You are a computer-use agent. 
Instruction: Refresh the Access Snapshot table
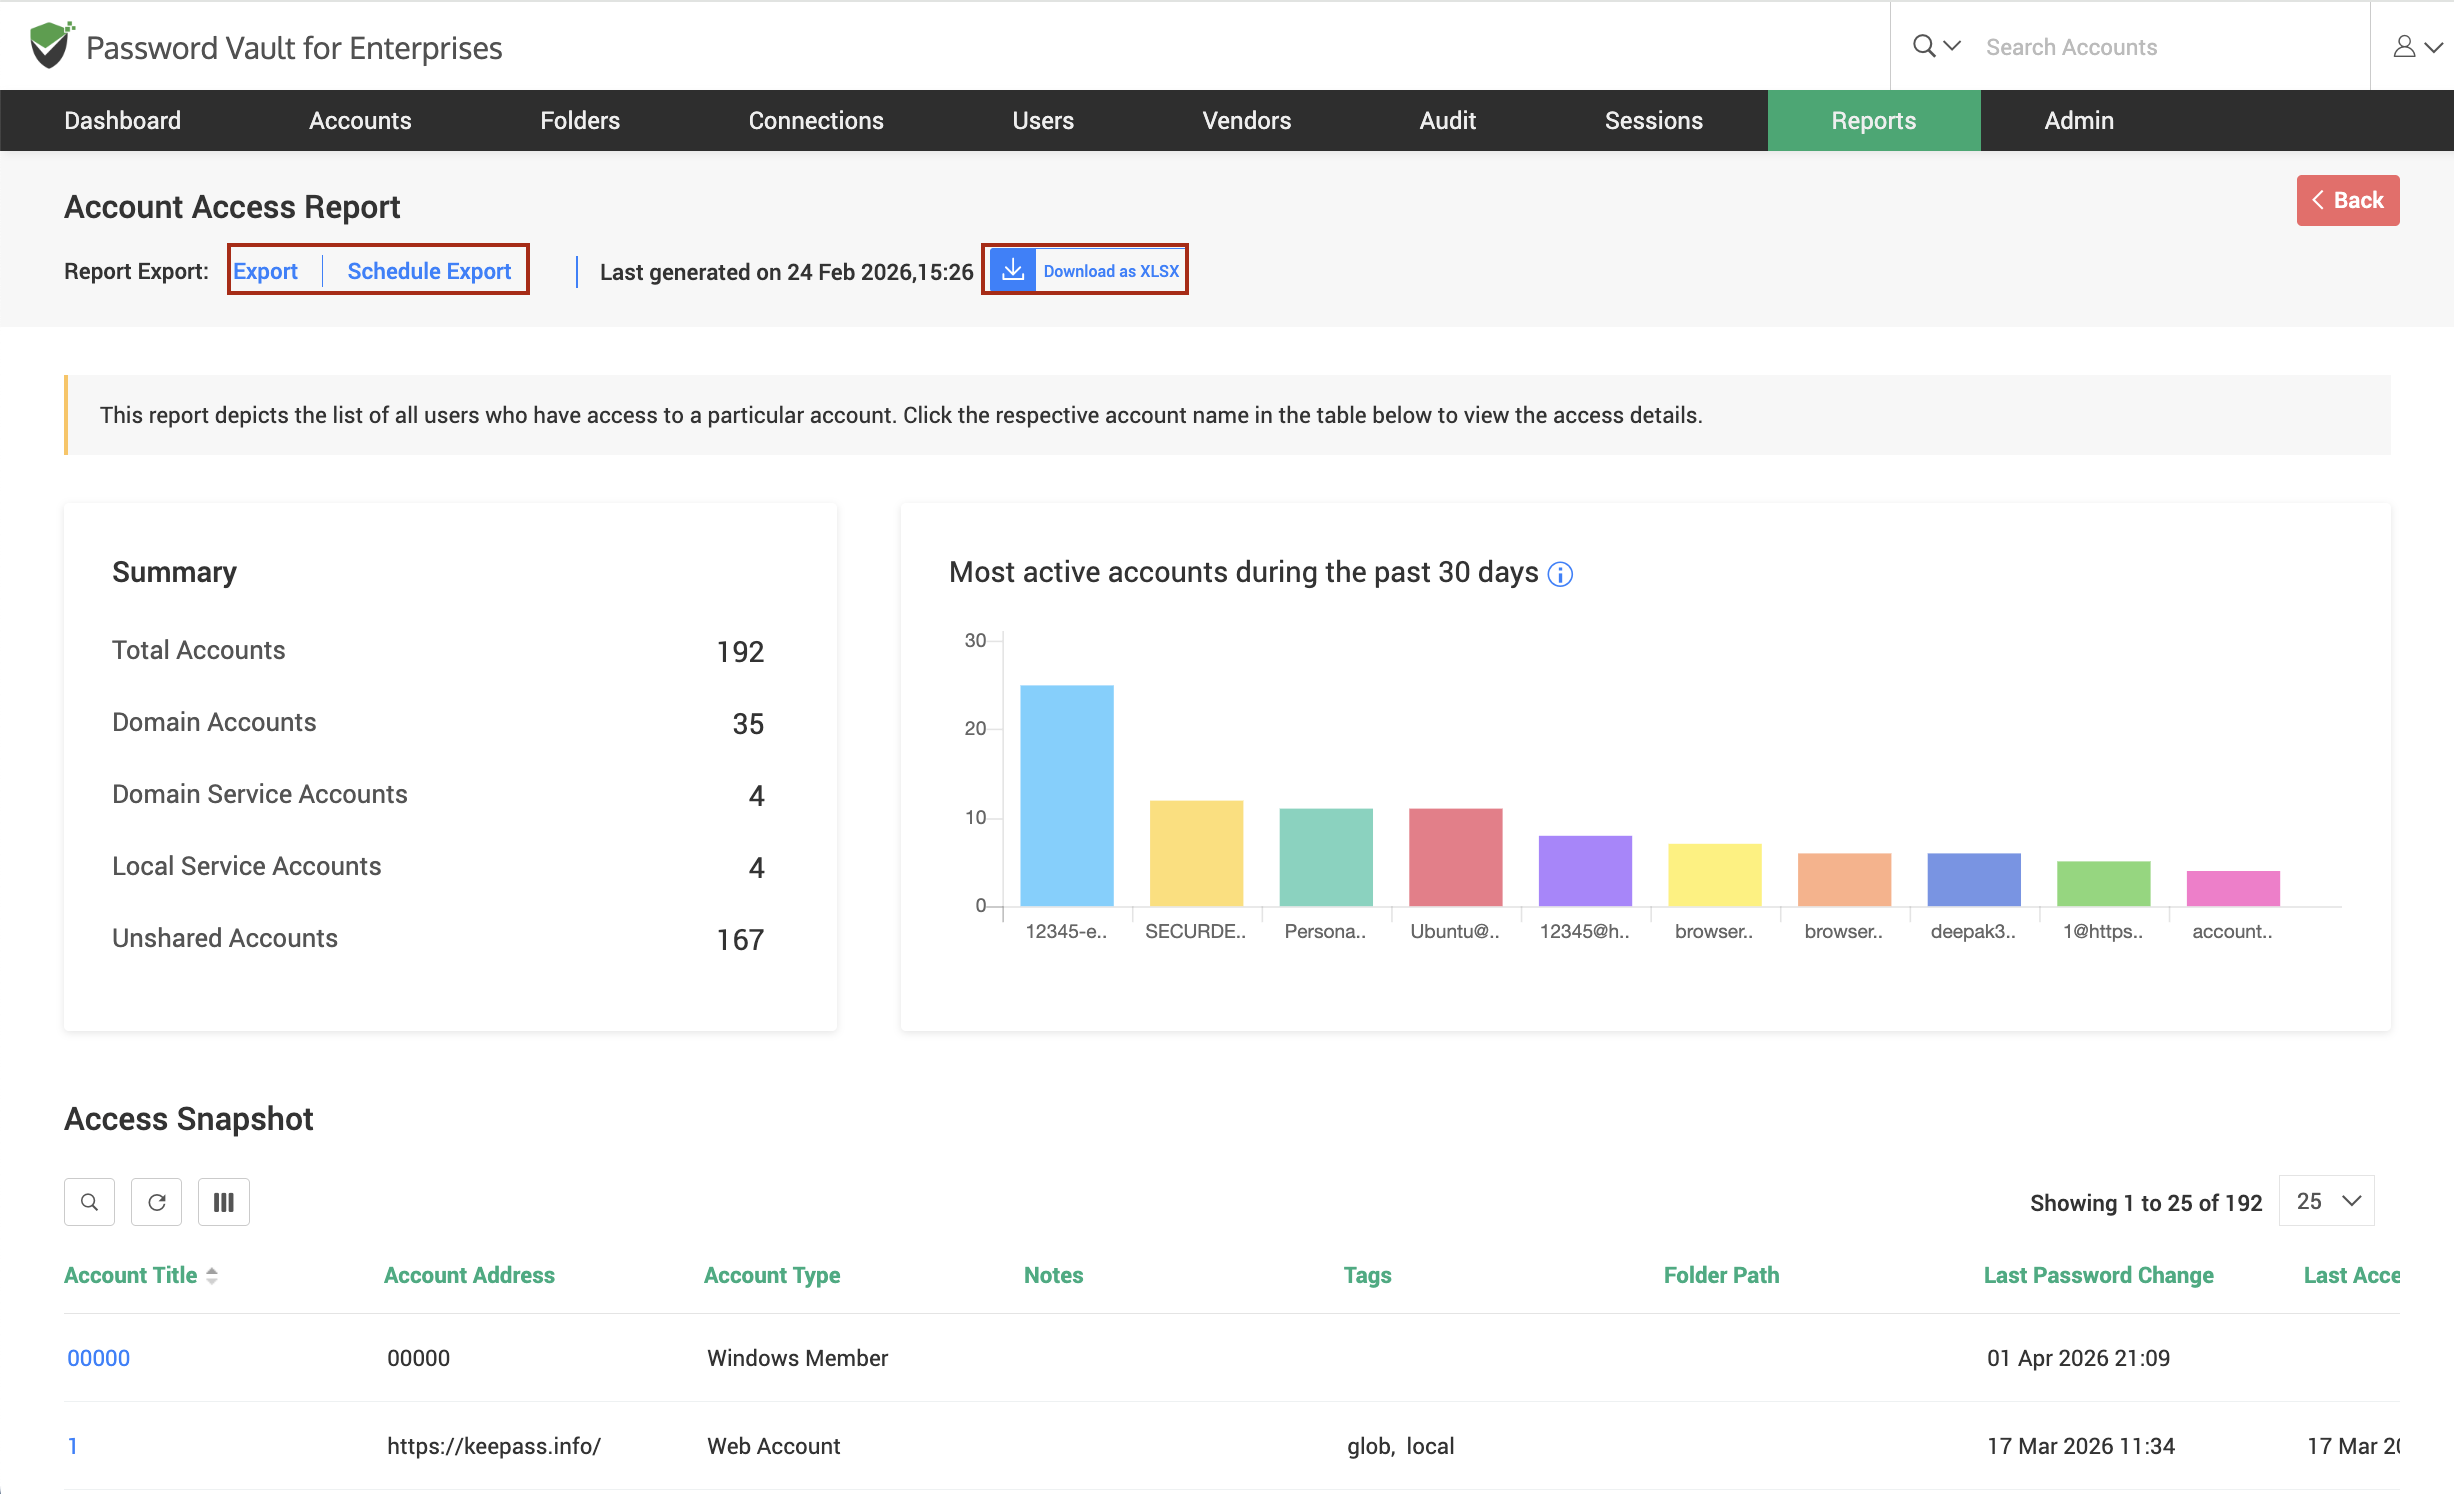[156, 1201]
